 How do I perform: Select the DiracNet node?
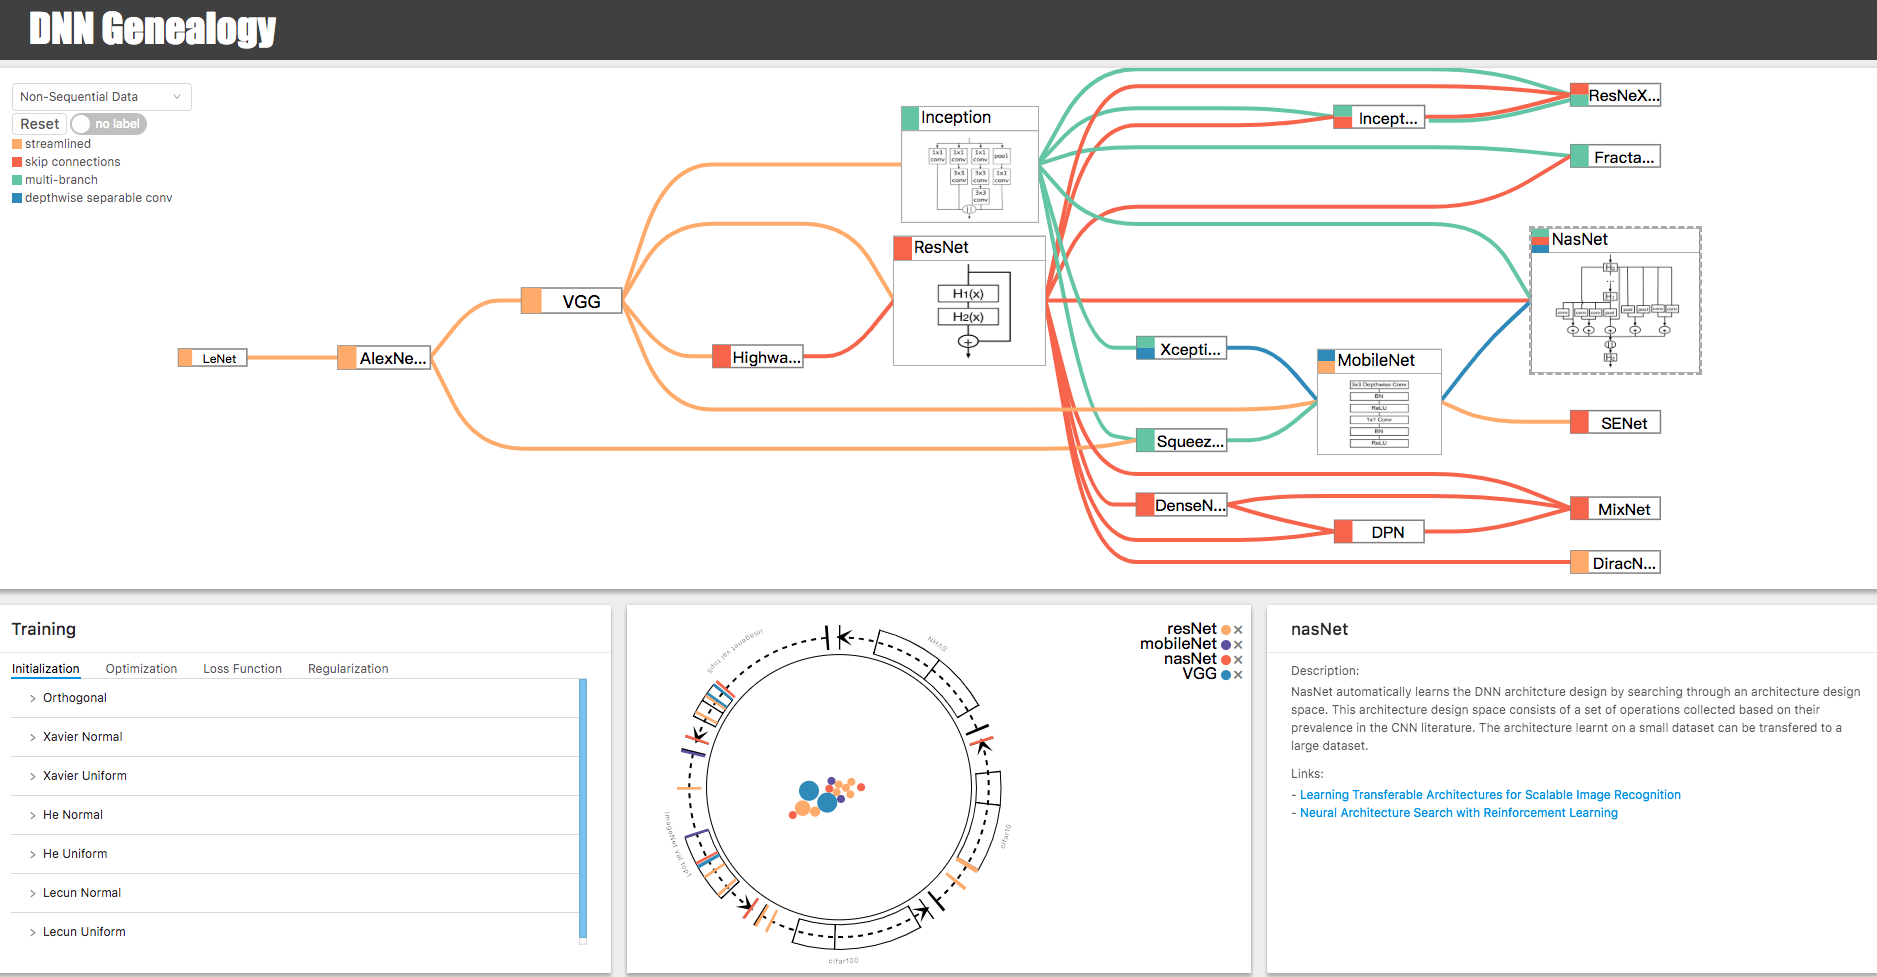1615,563
